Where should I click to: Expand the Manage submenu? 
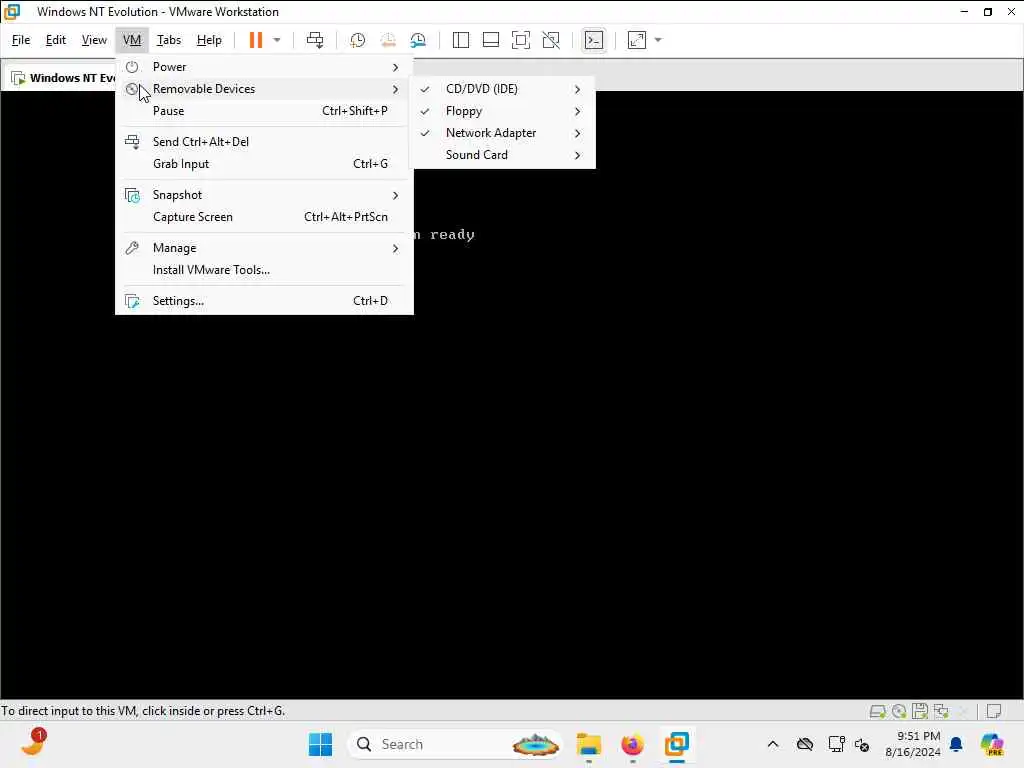pyautogui.click(x=264, y=248)
